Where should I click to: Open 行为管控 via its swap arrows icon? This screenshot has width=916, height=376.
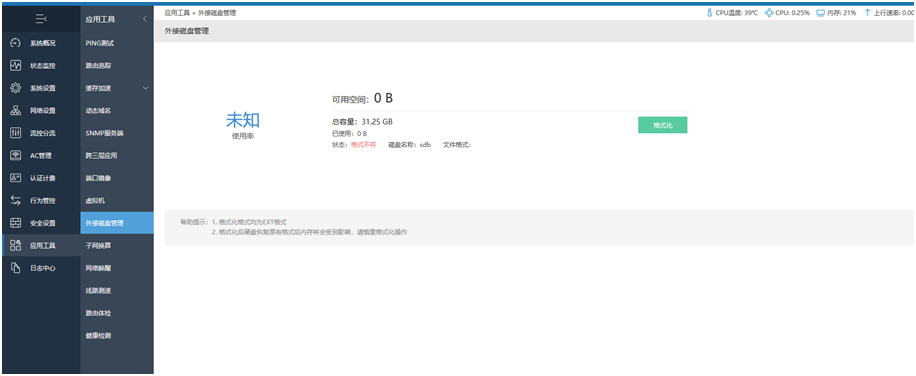pyautogui.click(x=16, y=200)
